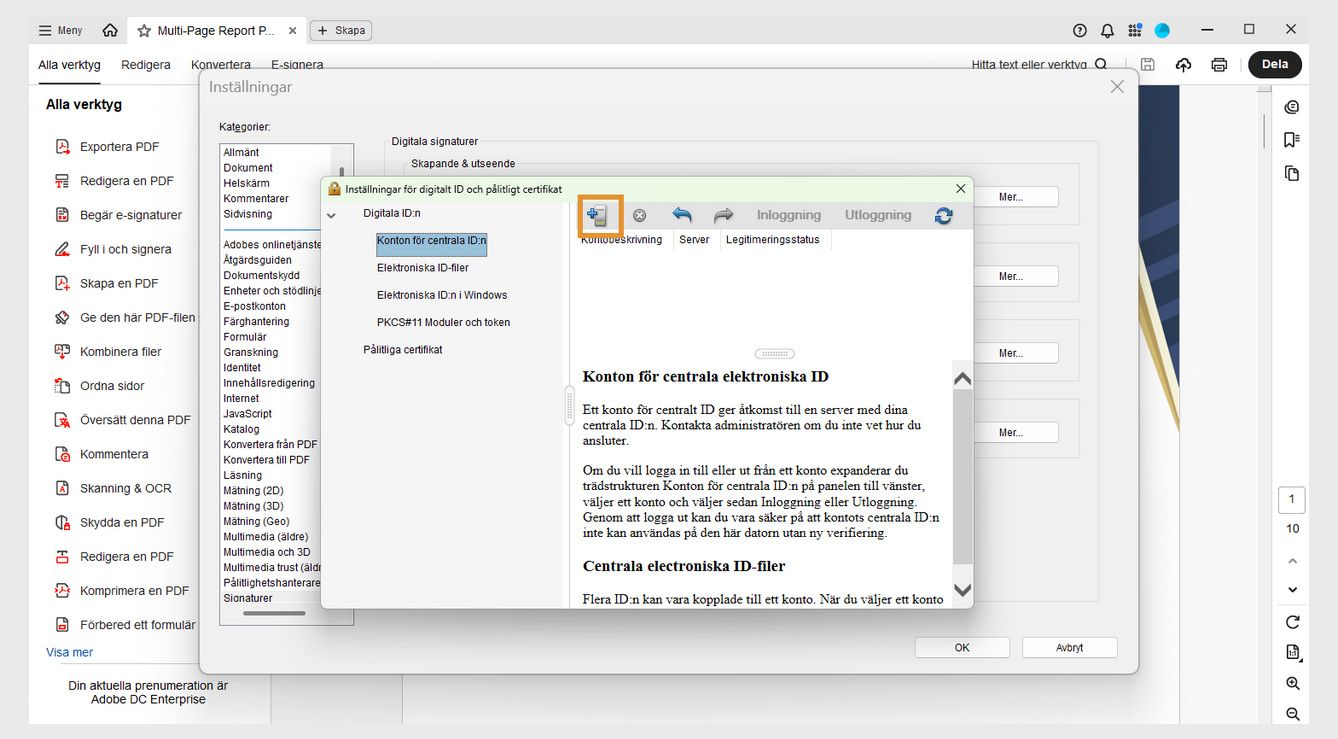The width and height of the screenshot is (1338, 739).
Task: Open the Acrobat home icon
Action: point(110,30)
